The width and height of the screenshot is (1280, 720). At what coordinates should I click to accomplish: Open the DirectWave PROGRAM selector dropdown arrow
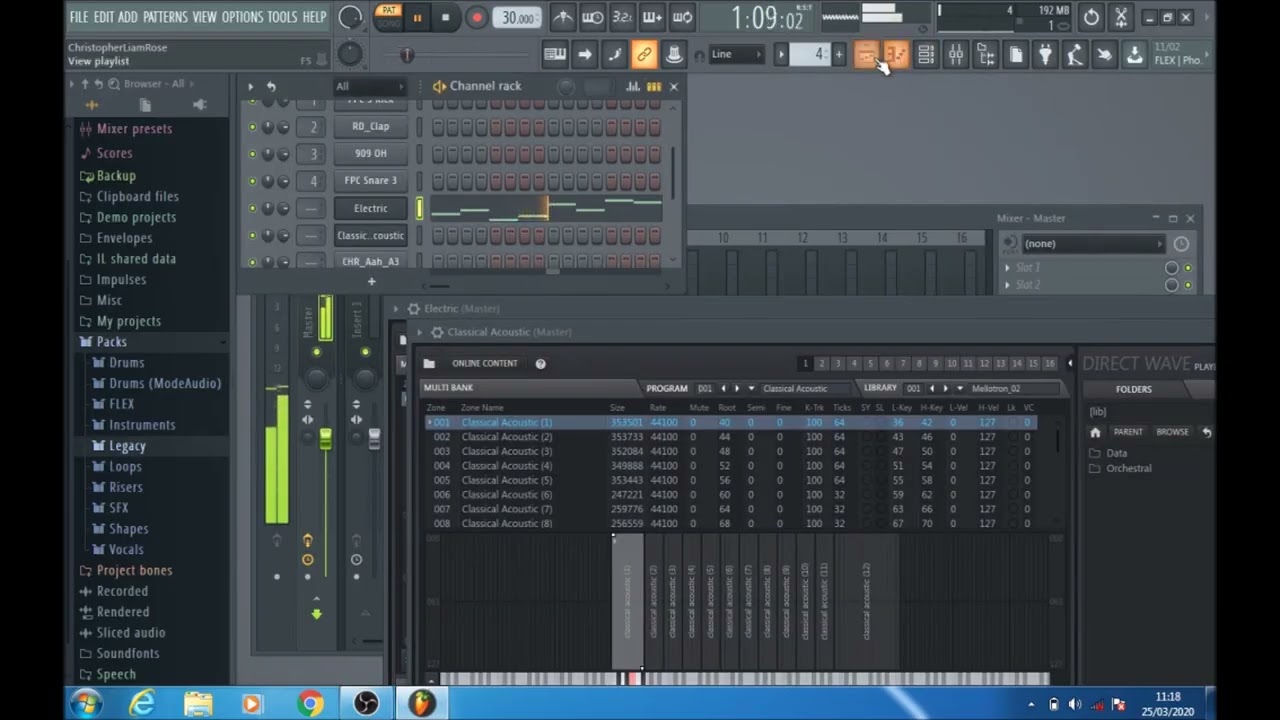pos(751,388)
